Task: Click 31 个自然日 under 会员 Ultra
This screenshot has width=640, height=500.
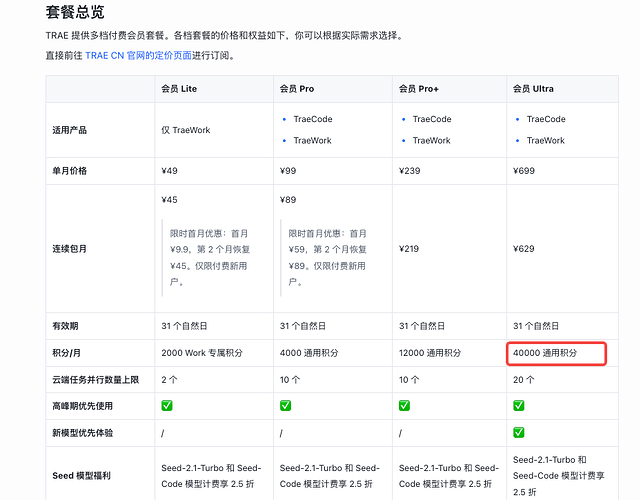Action: point(536,326)
